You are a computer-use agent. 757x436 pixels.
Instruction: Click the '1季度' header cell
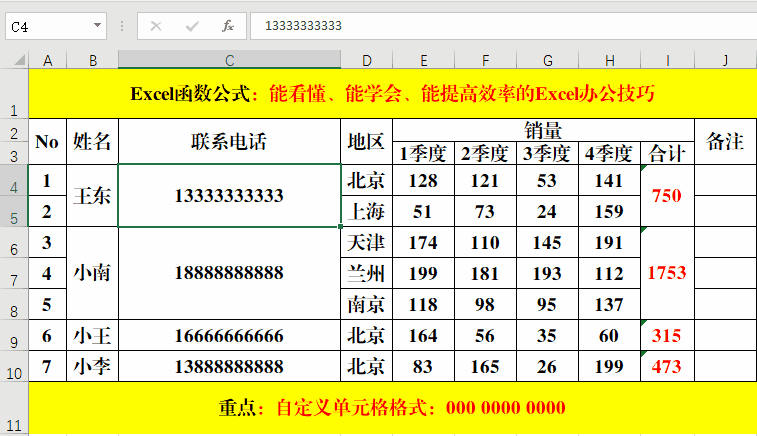coord(423,153)
